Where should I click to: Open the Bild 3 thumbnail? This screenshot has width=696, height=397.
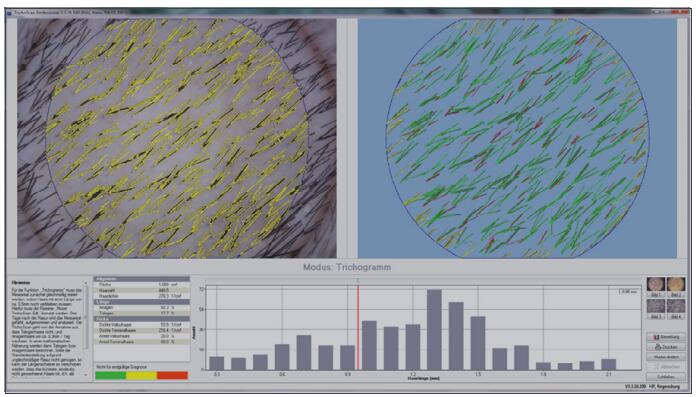(656, 306)
